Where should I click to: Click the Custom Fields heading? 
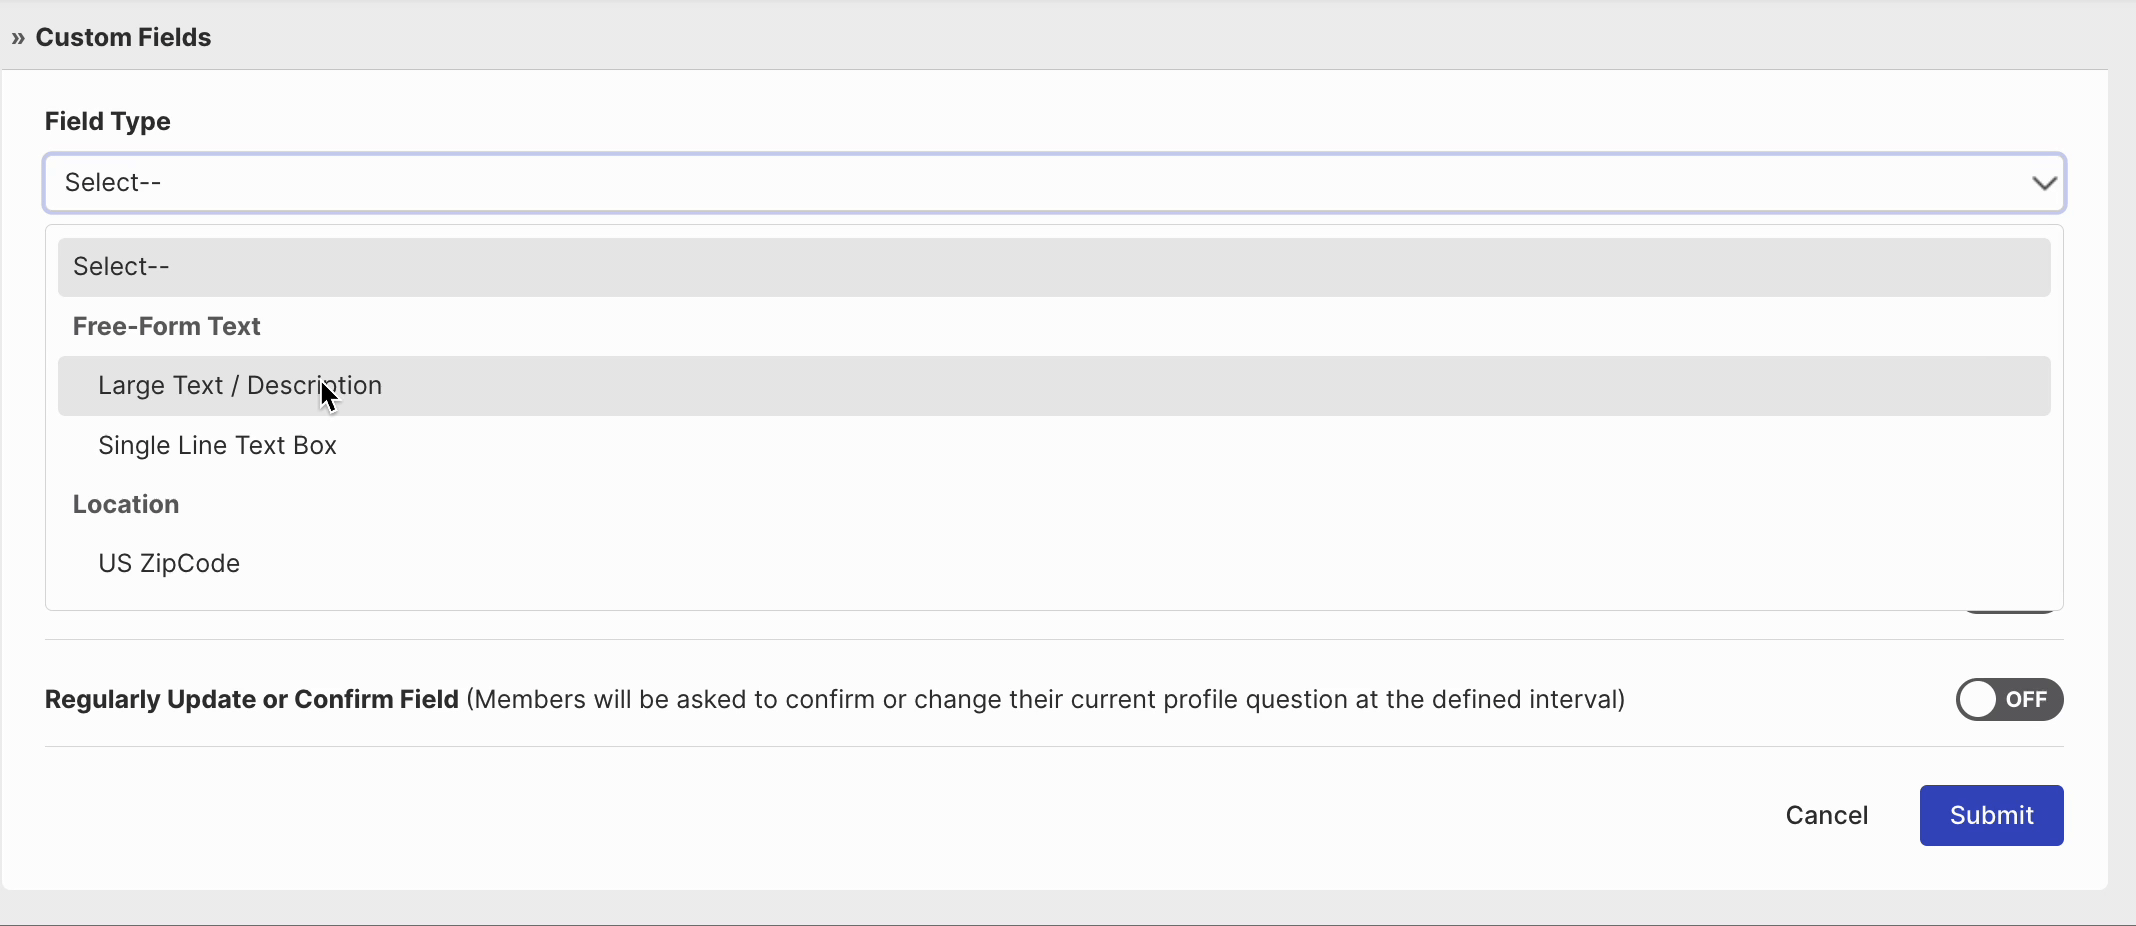(123, 38)
